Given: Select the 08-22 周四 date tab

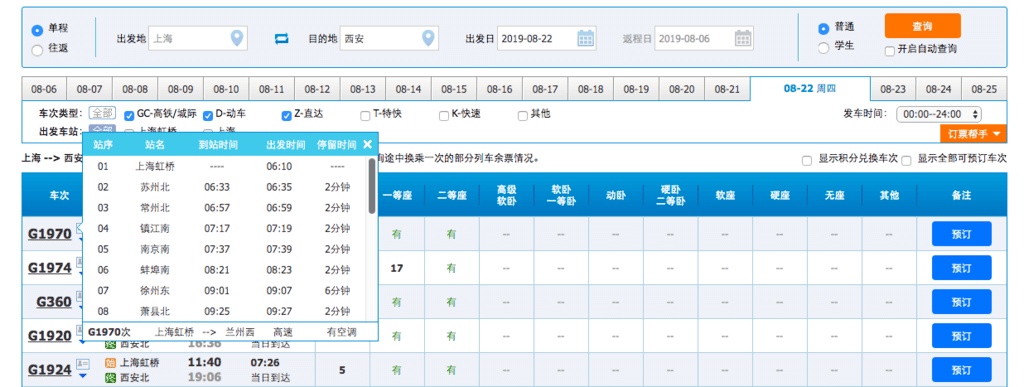Looking at the screenshot, I should [810, 89].
